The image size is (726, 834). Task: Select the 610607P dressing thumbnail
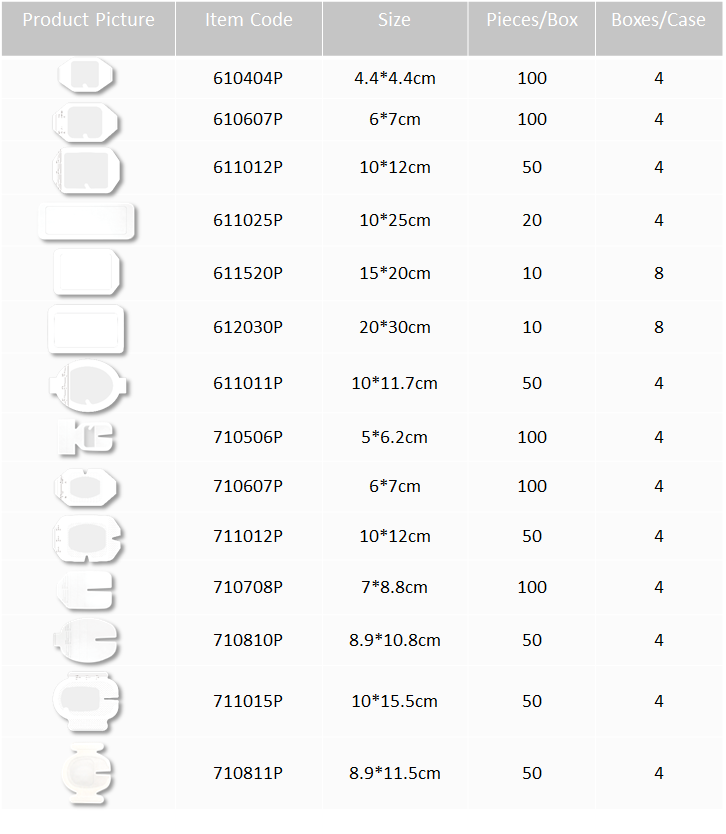[x=86, y=122]
